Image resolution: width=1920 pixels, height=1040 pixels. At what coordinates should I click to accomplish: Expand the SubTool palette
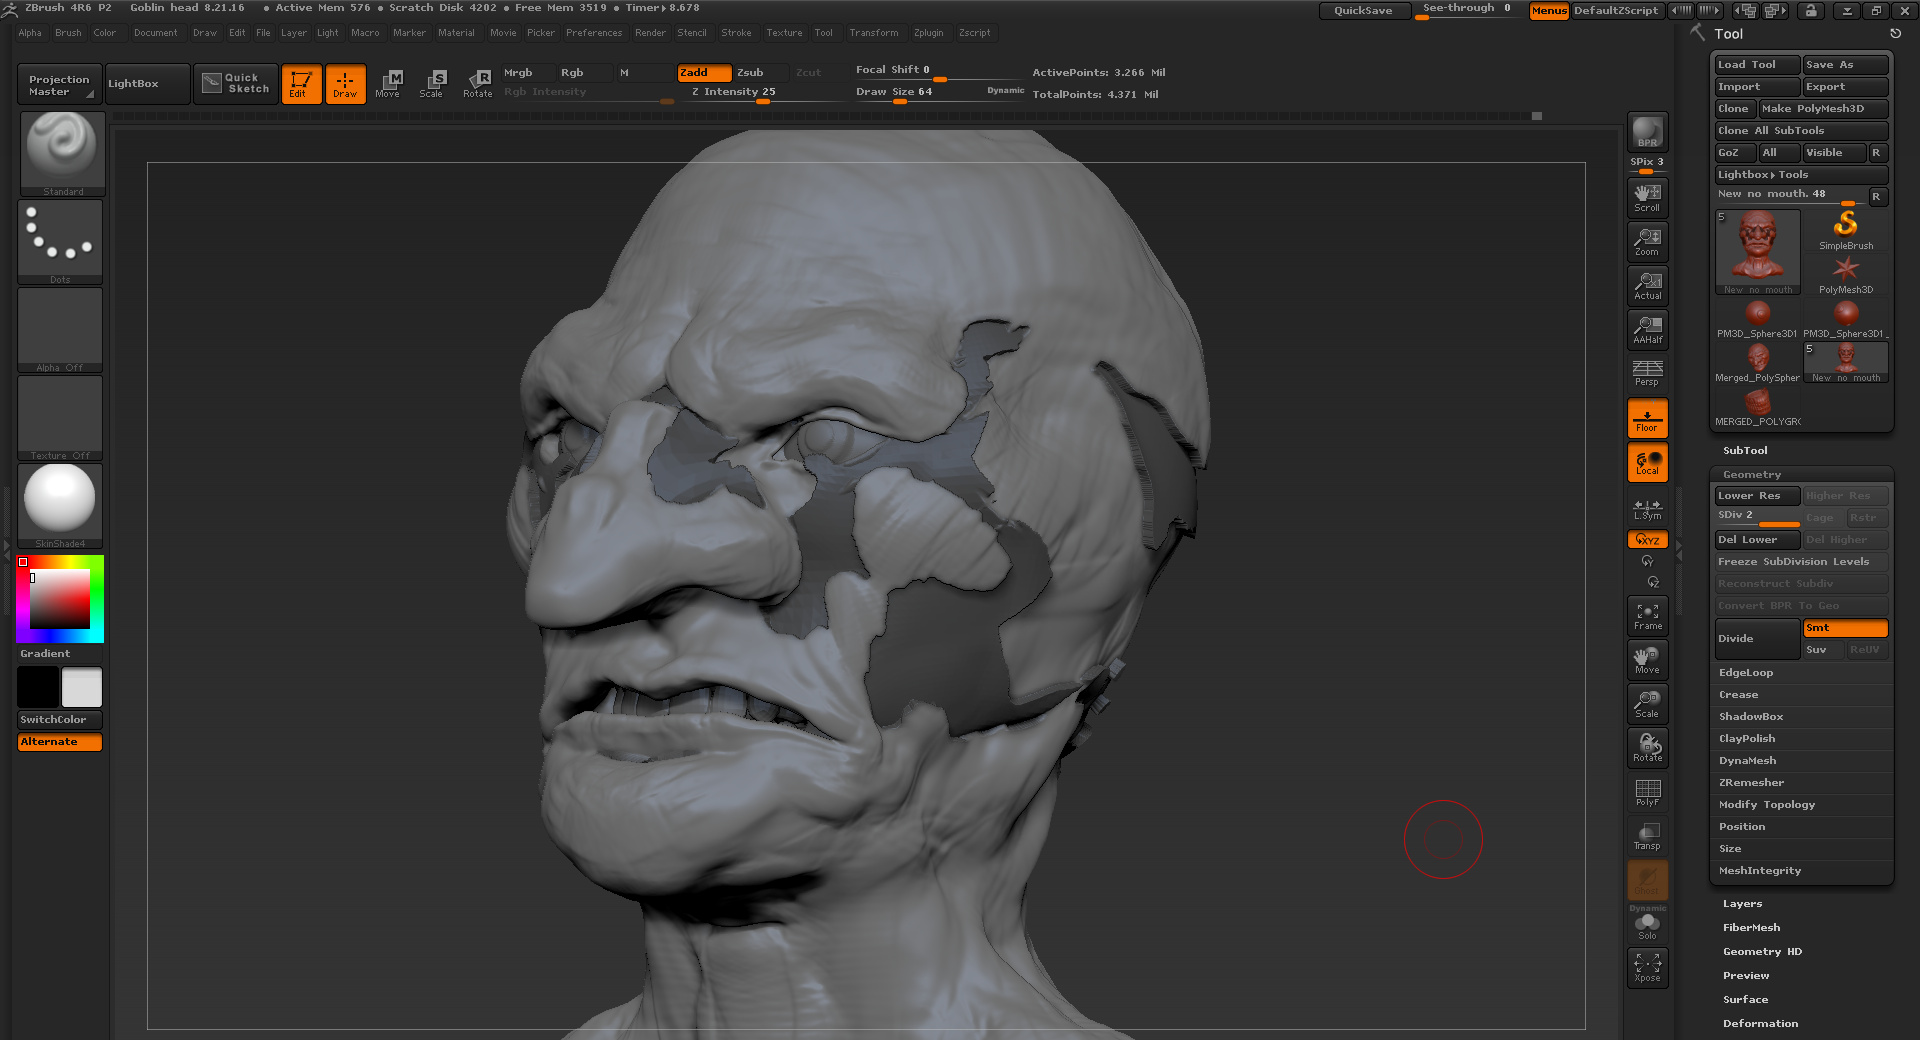click(x=1745, y=451)
